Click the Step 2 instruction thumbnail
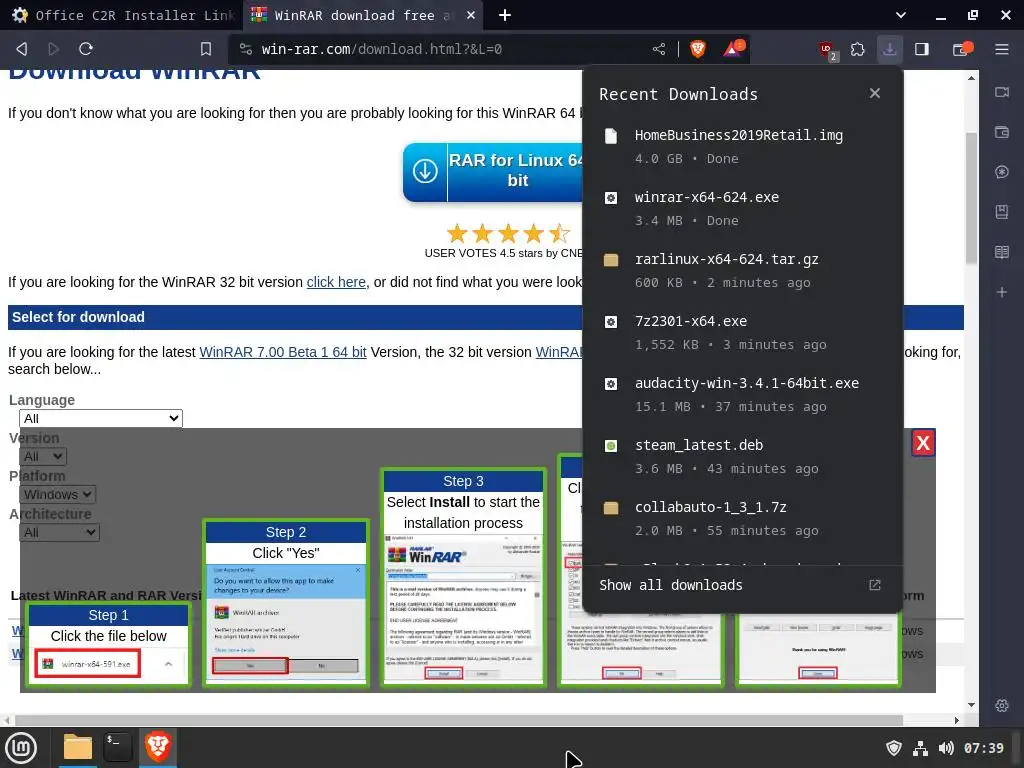The image size is (1024, 768). [x=286, y=603]
